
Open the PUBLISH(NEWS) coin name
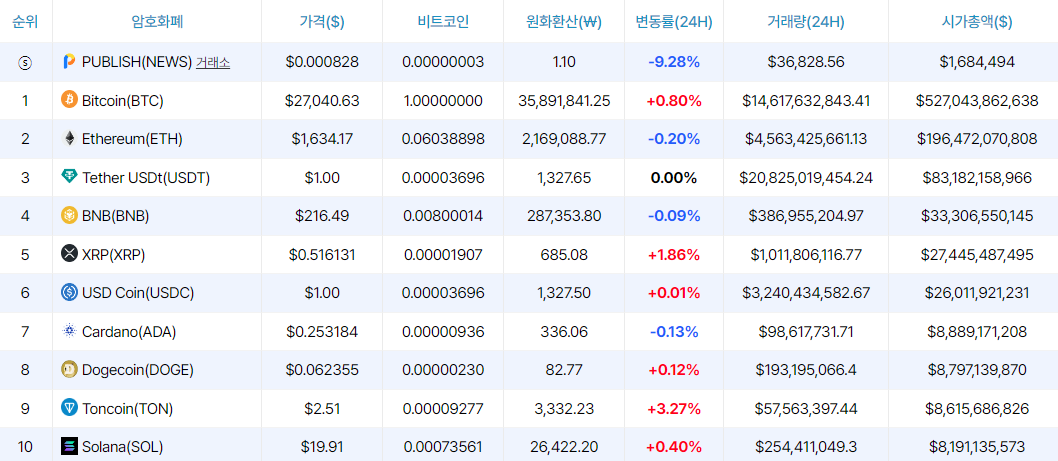click(137, 62)
